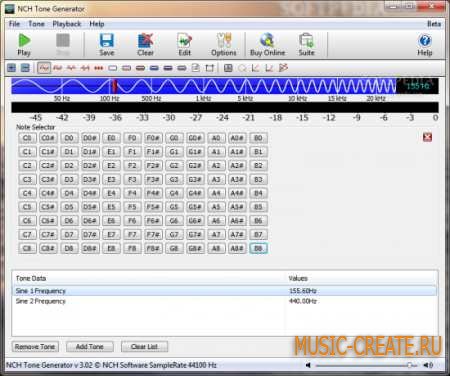This screenshot has width=450, height=376.
Task: Click the black level meter bar
Action: [x=225, y=107]
